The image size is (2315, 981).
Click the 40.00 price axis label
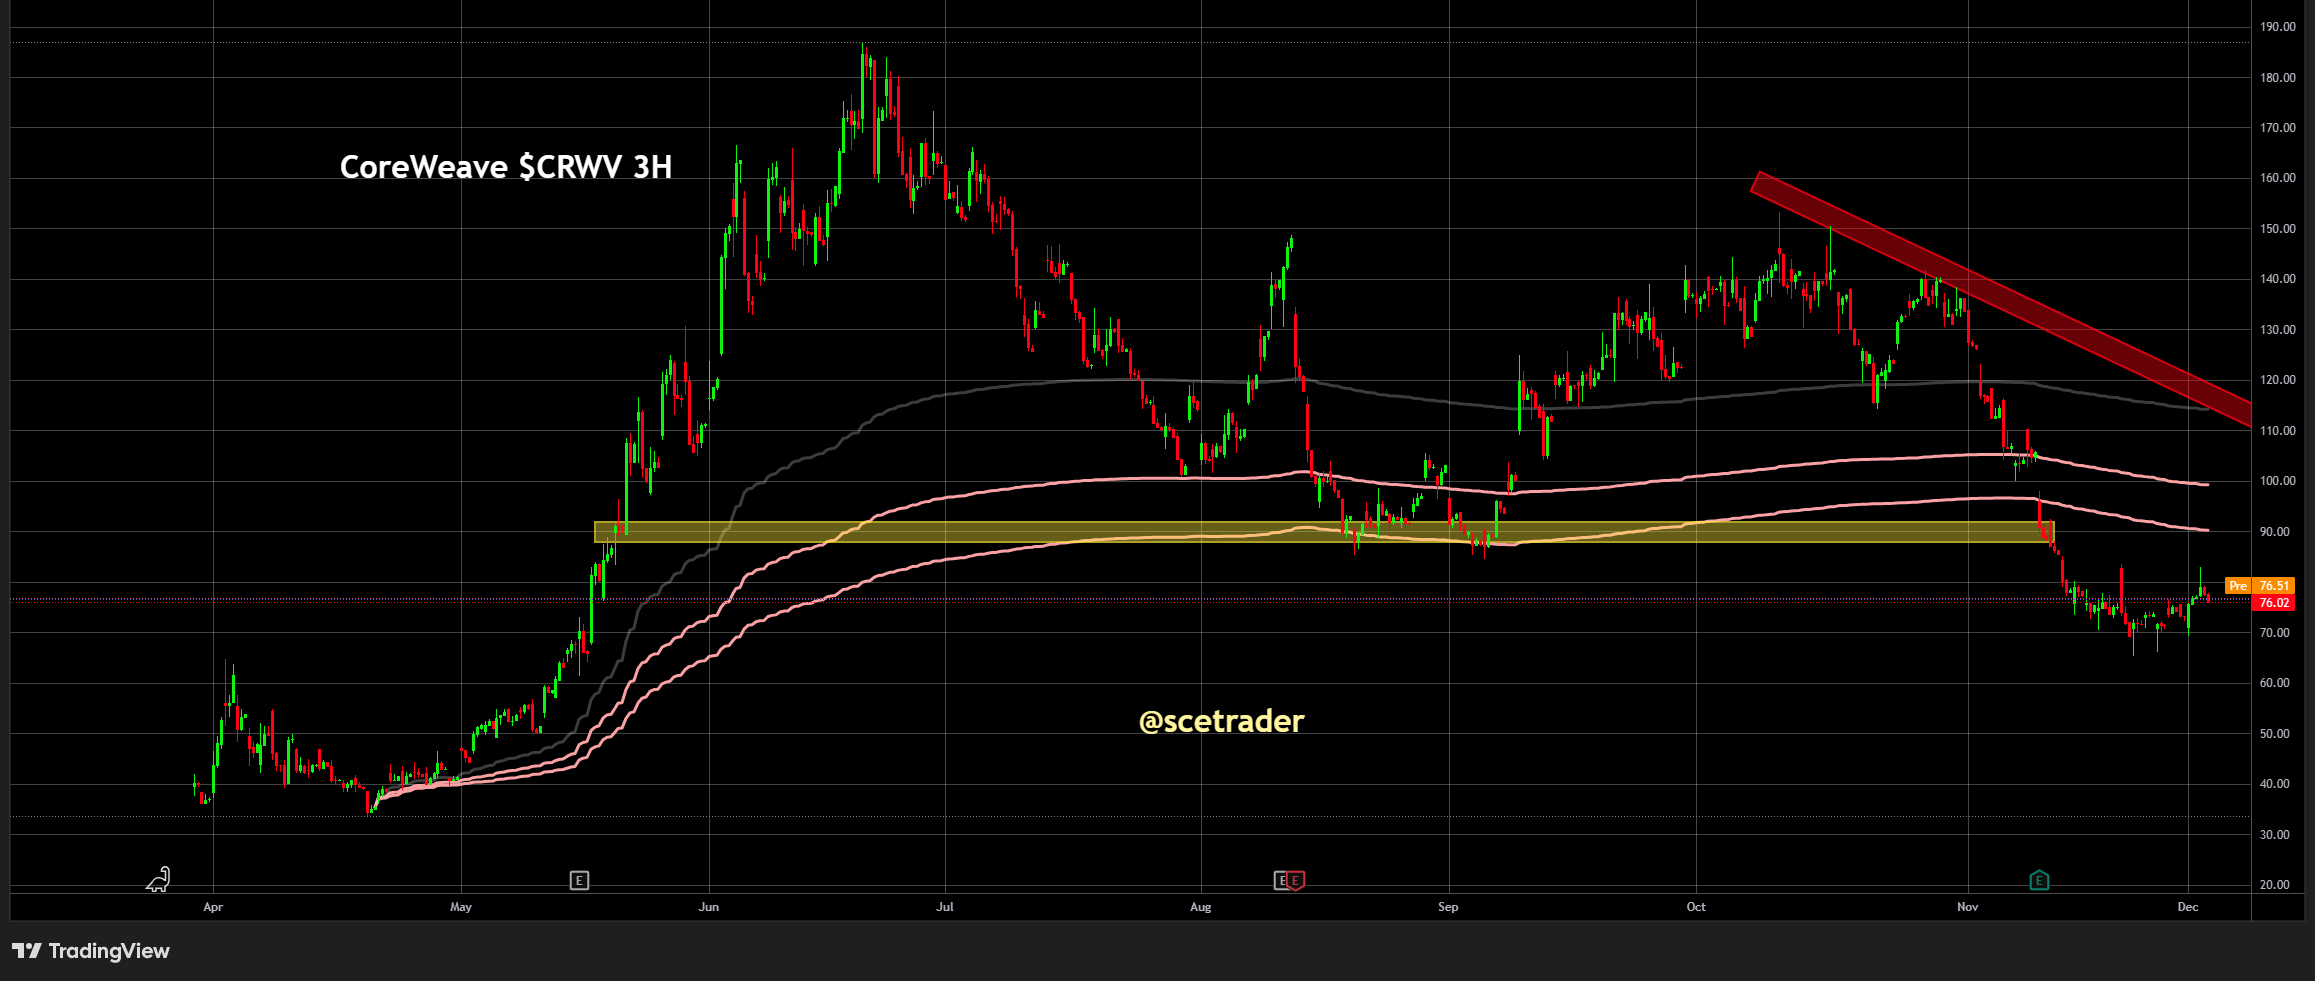coord(2274,784)
